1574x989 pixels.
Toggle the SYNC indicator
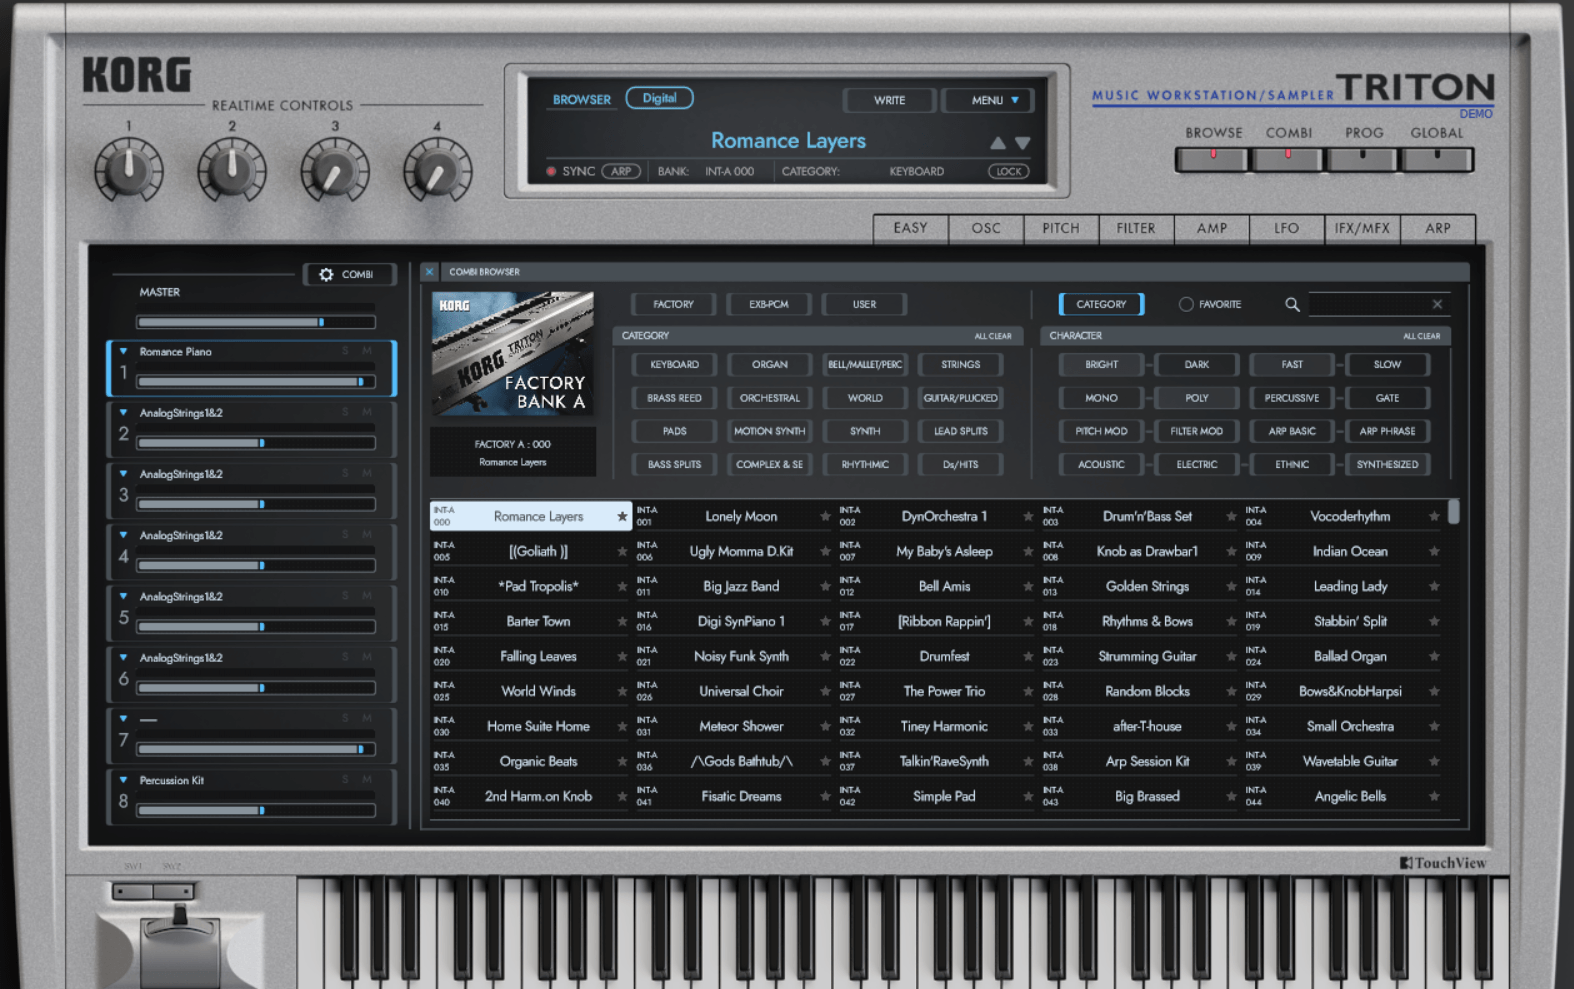(x=551, y=171)
